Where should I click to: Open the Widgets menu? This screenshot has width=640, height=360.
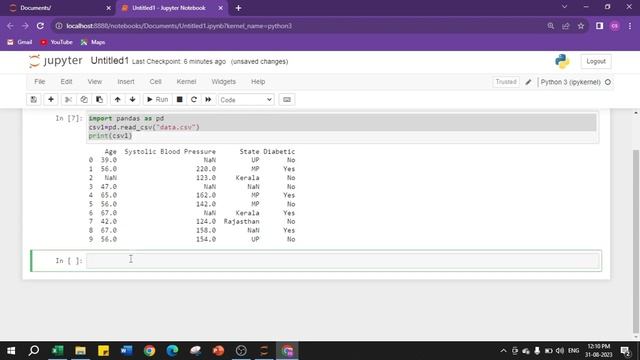[224, 82]
